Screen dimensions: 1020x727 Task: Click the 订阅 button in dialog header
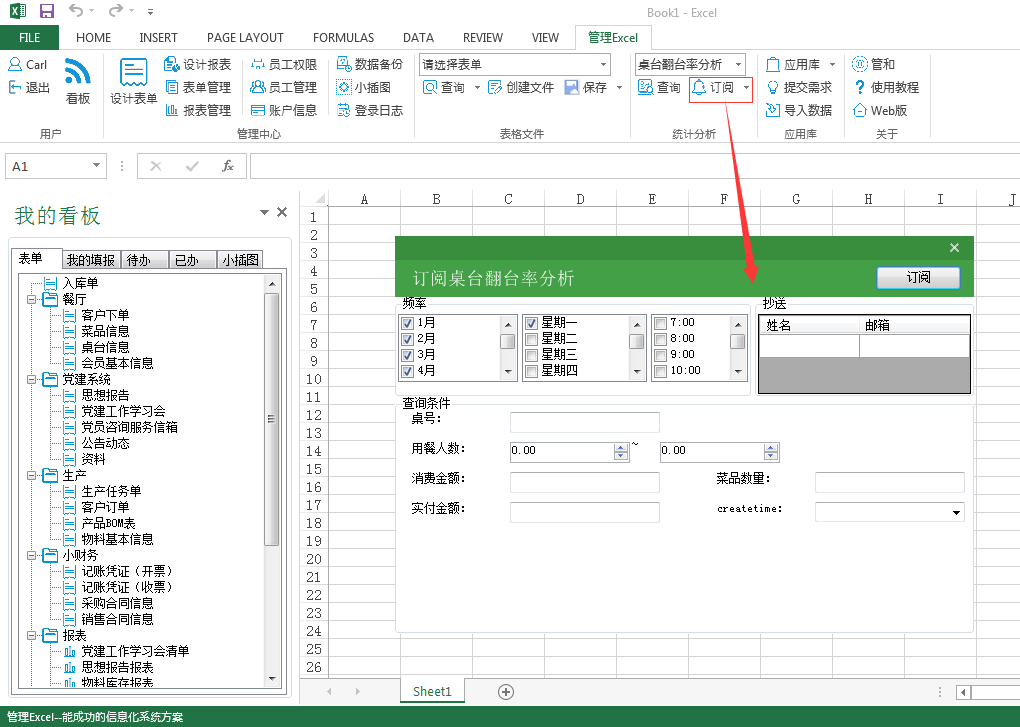coord(918,278)
